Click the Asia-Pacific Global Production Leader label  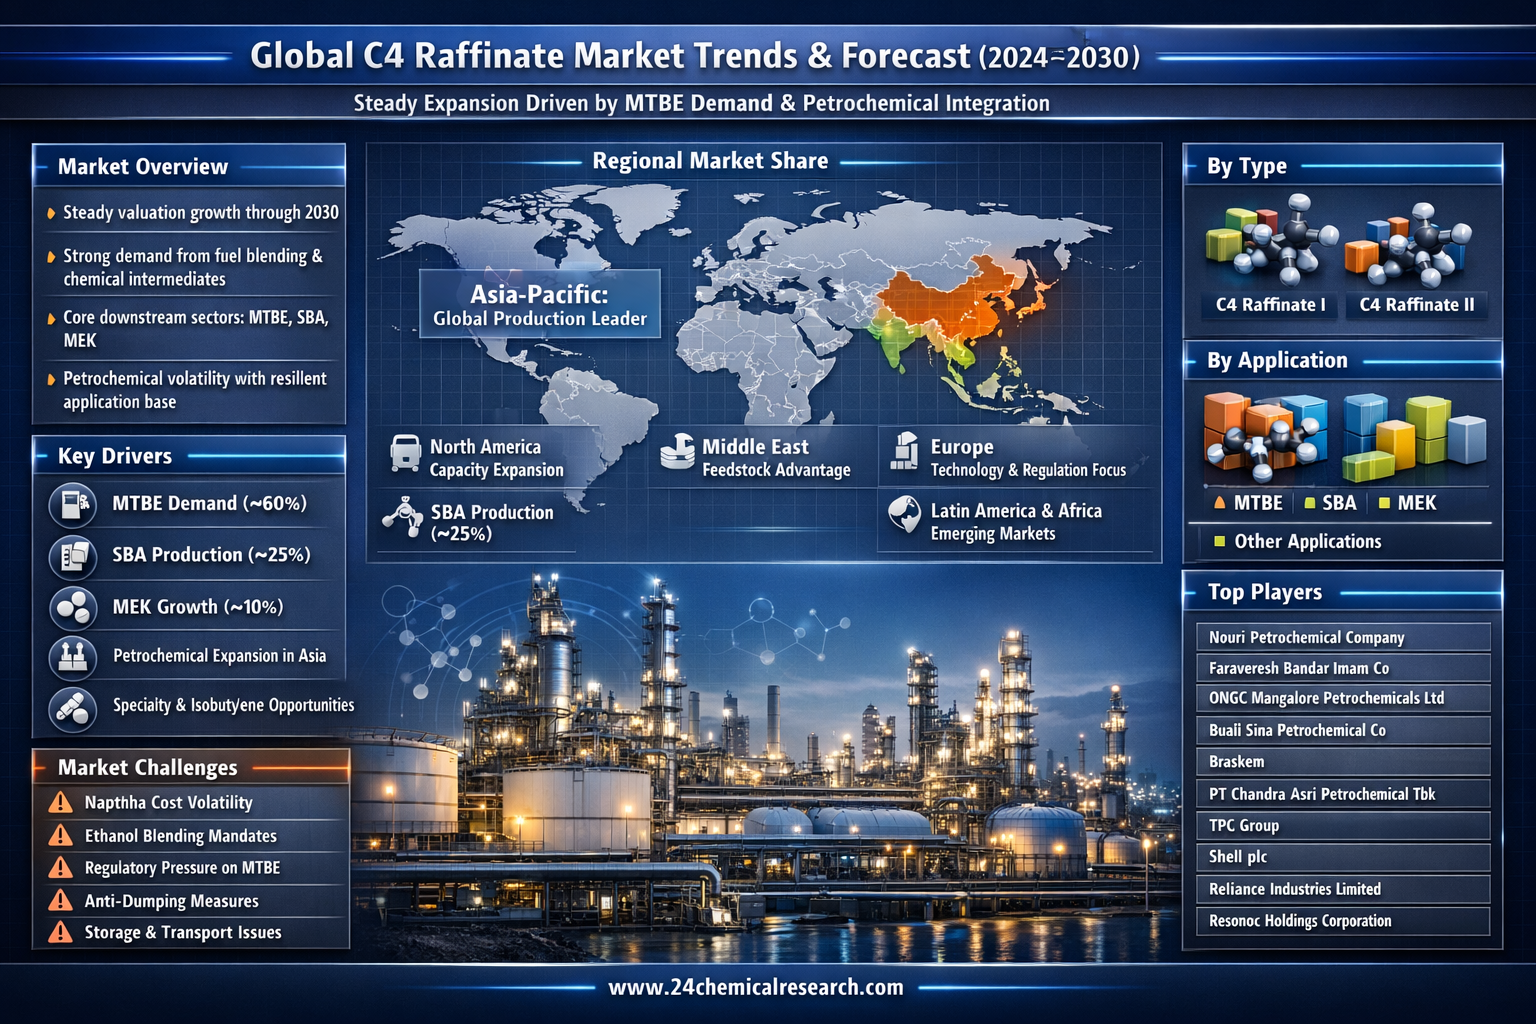click(540, 304)
